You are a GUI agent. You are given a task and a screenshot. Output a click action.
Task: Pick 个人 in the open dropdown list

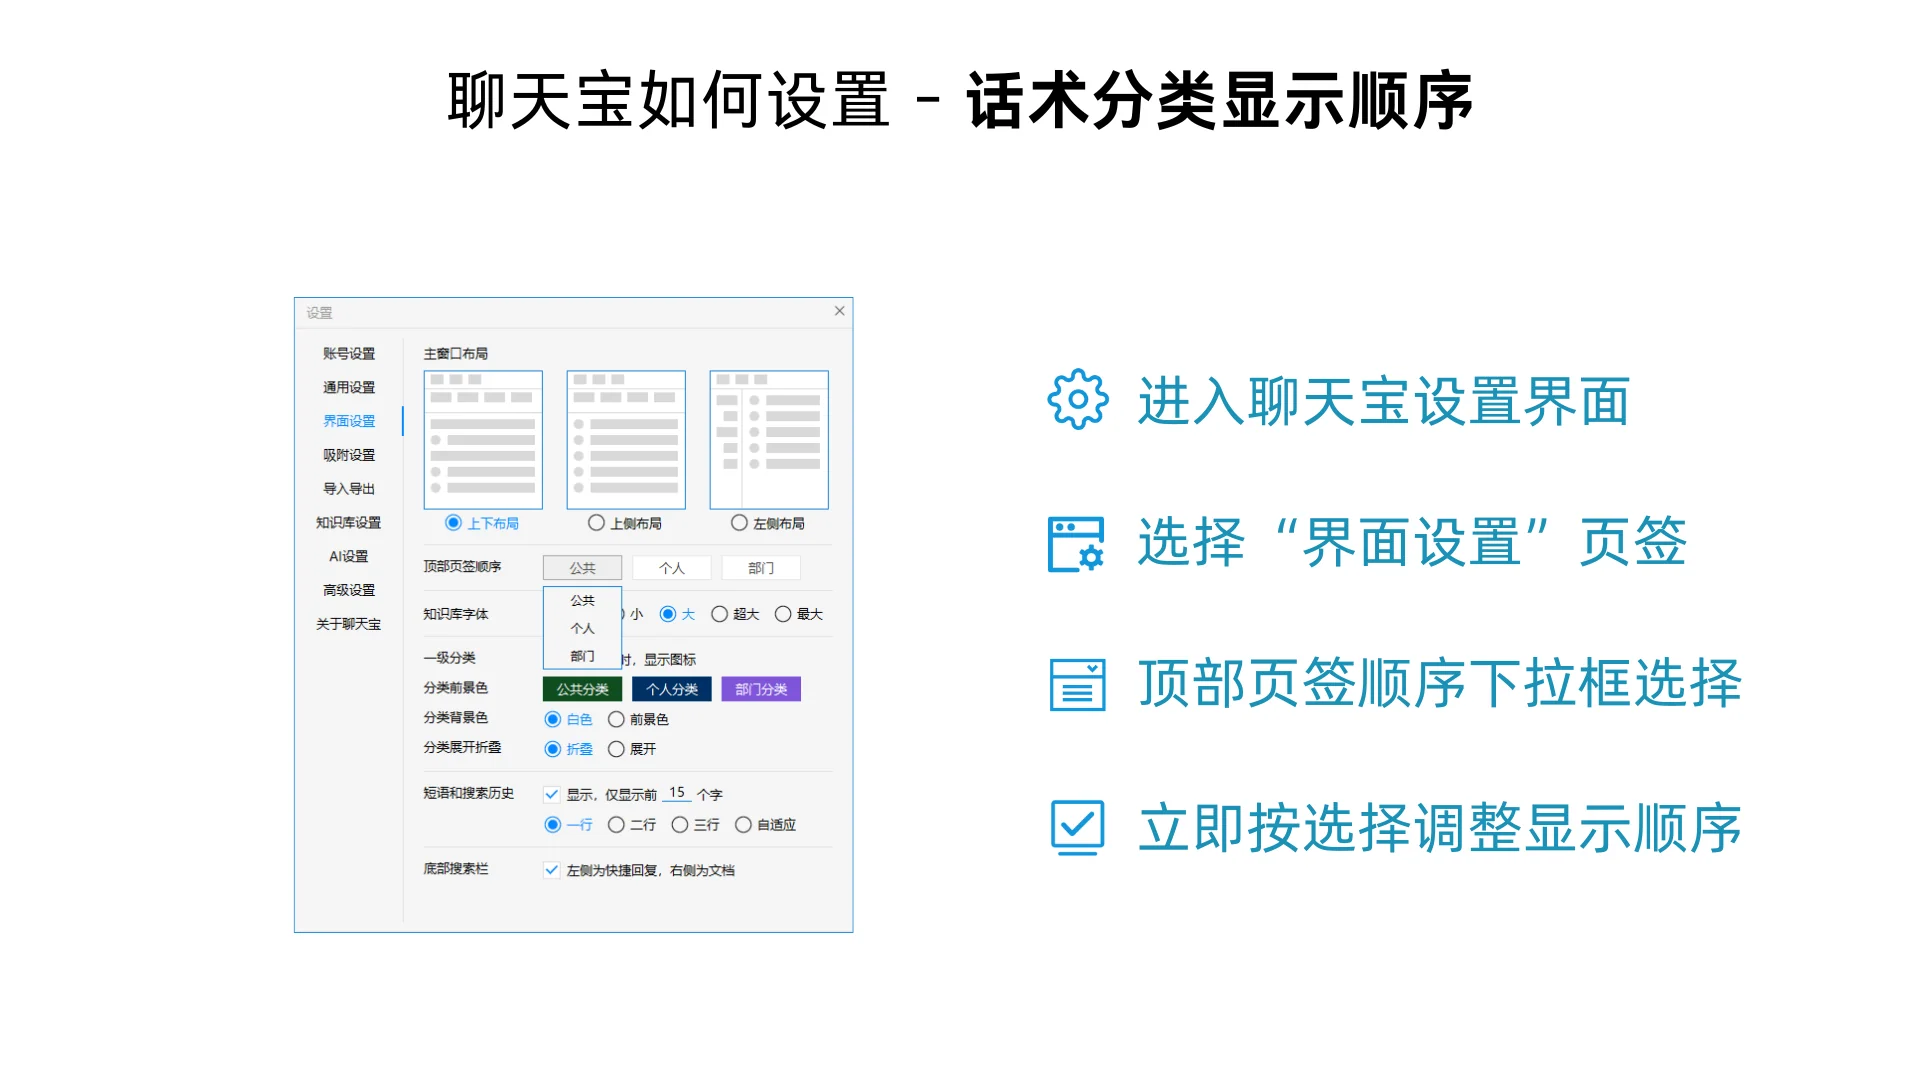pos(582,628)
